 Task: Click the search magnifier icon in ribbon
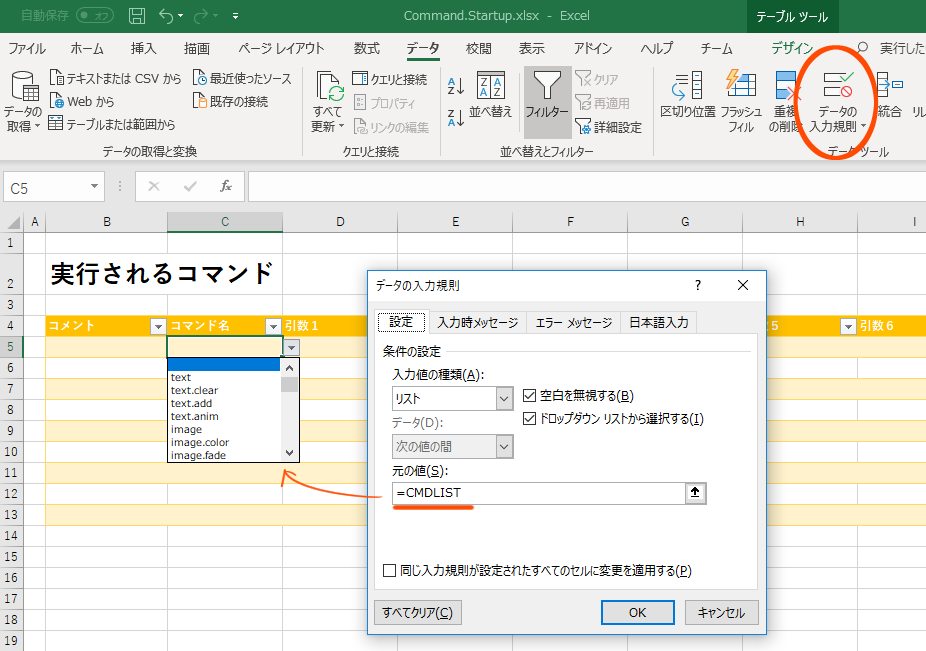862,48
